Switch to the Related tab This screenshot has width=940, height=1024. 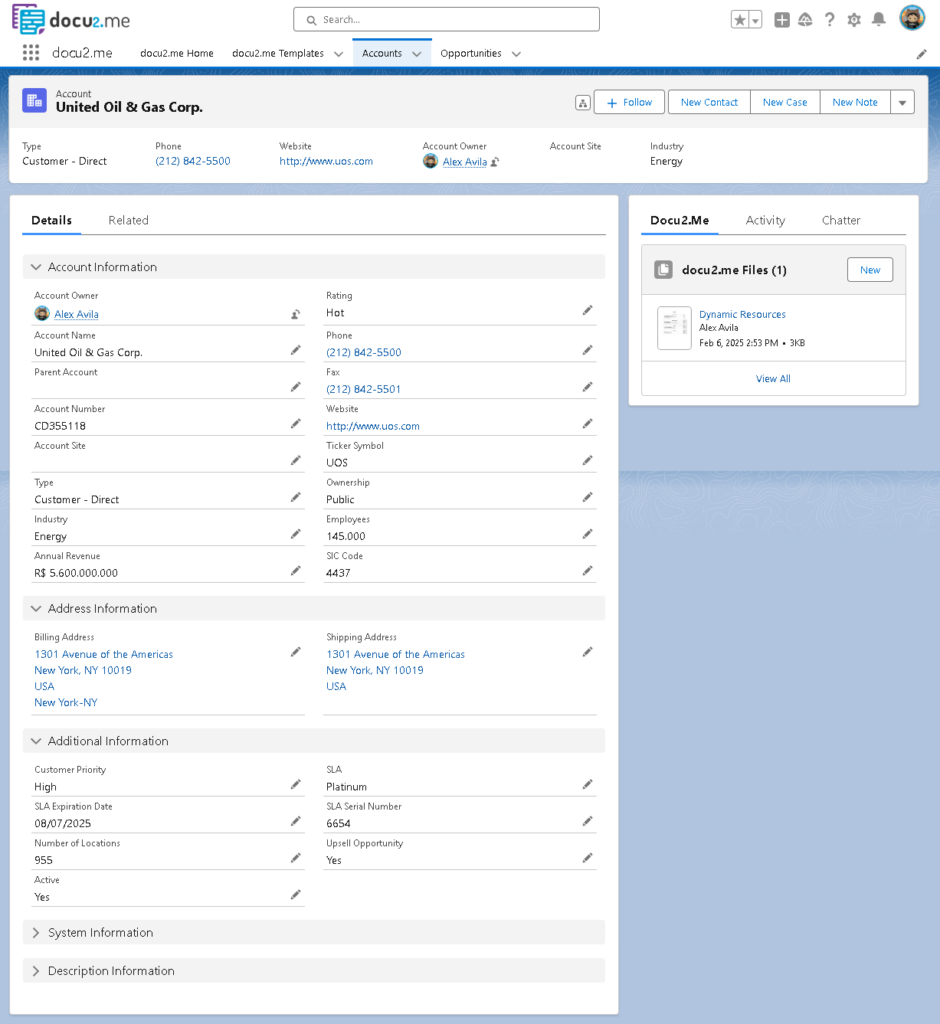coord(128,220)
